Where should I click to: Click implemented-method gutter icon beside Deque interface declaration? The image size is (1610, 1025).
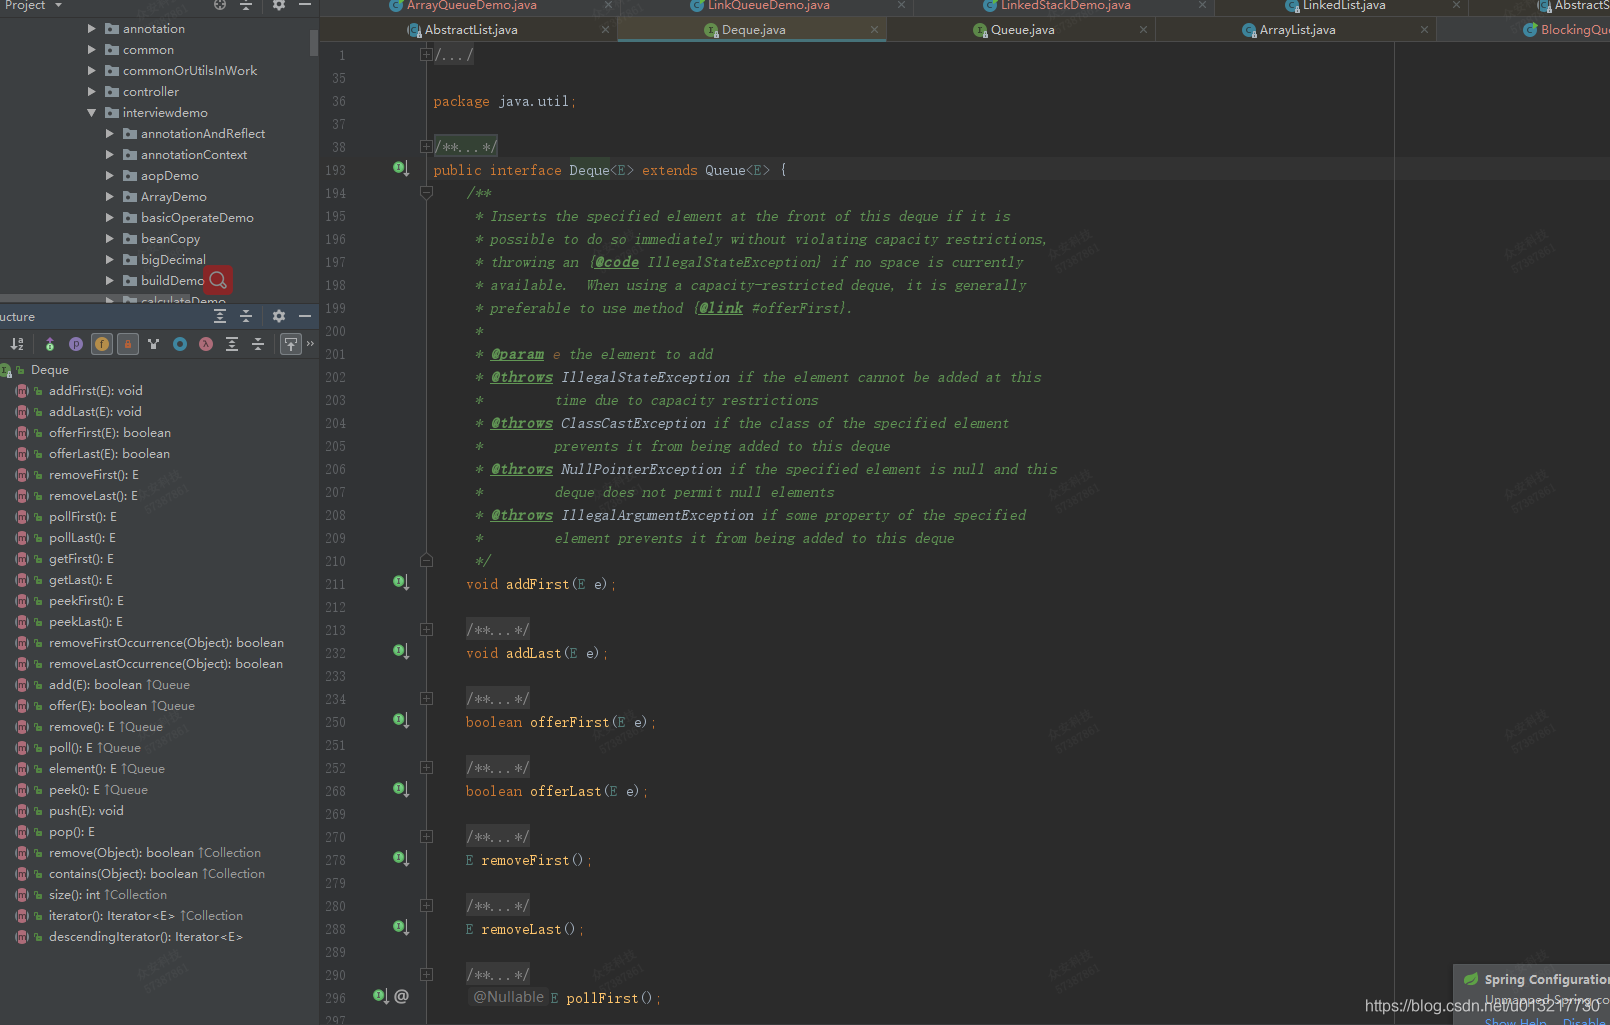click(x=401, y=169)
